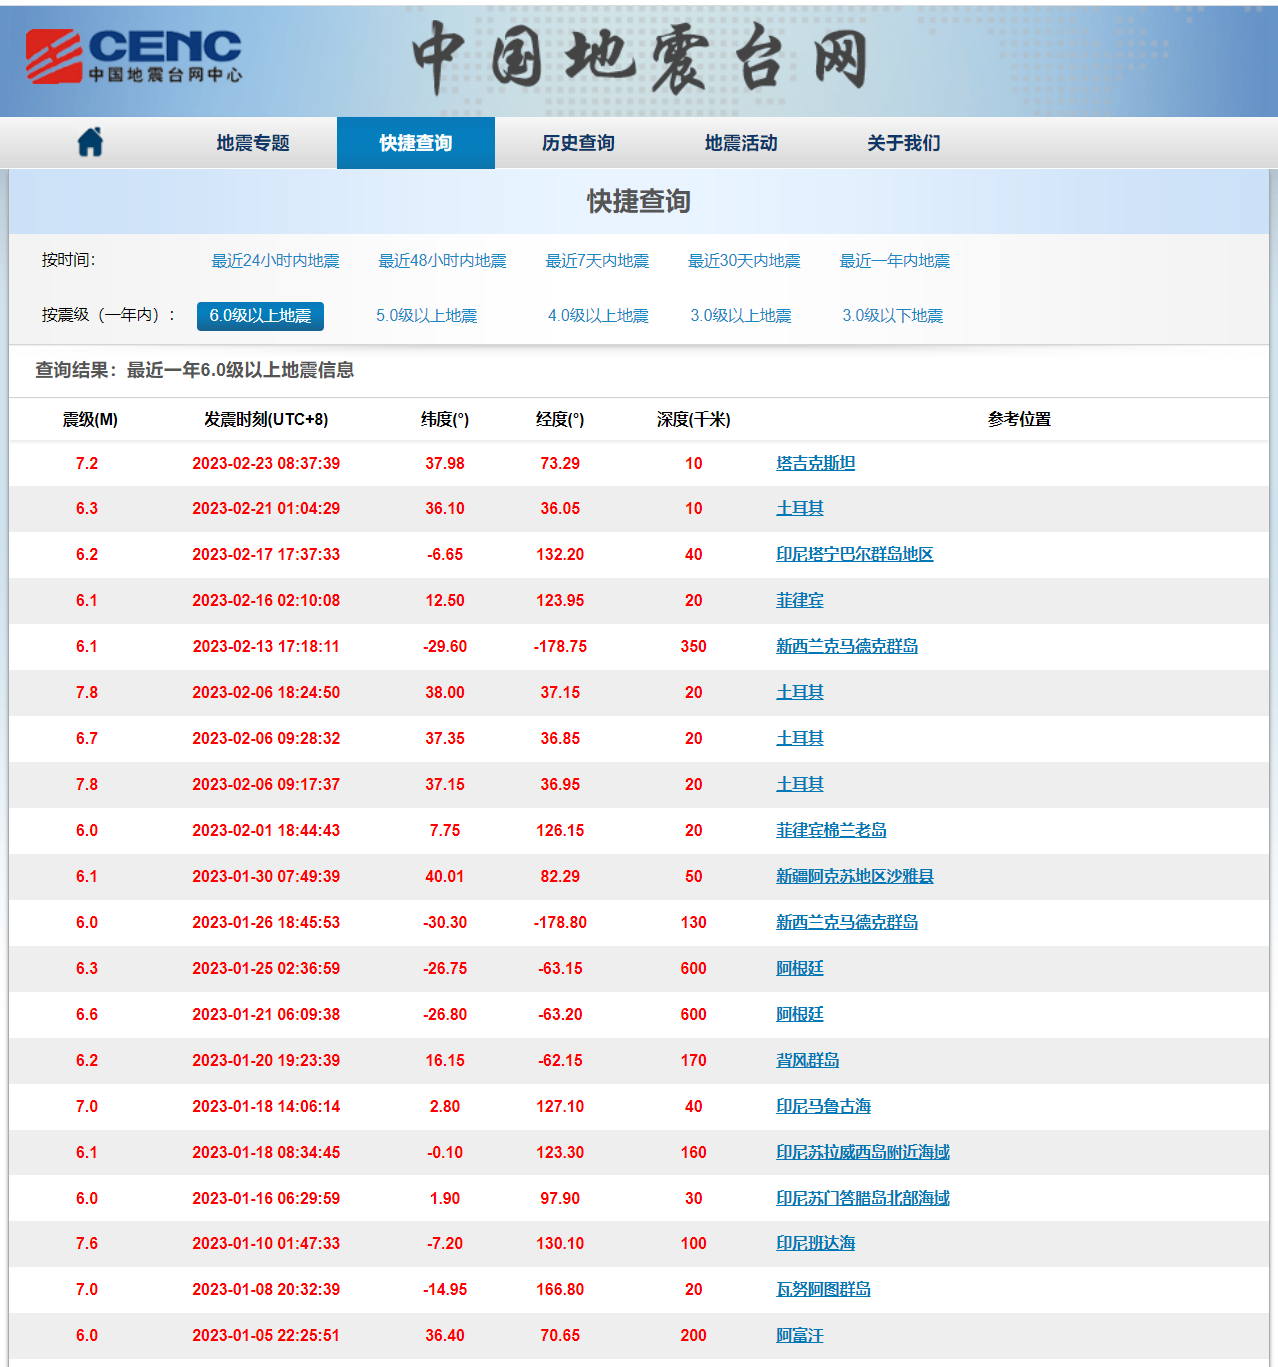Open the home icon in navigation bar

tap(90, 142)
